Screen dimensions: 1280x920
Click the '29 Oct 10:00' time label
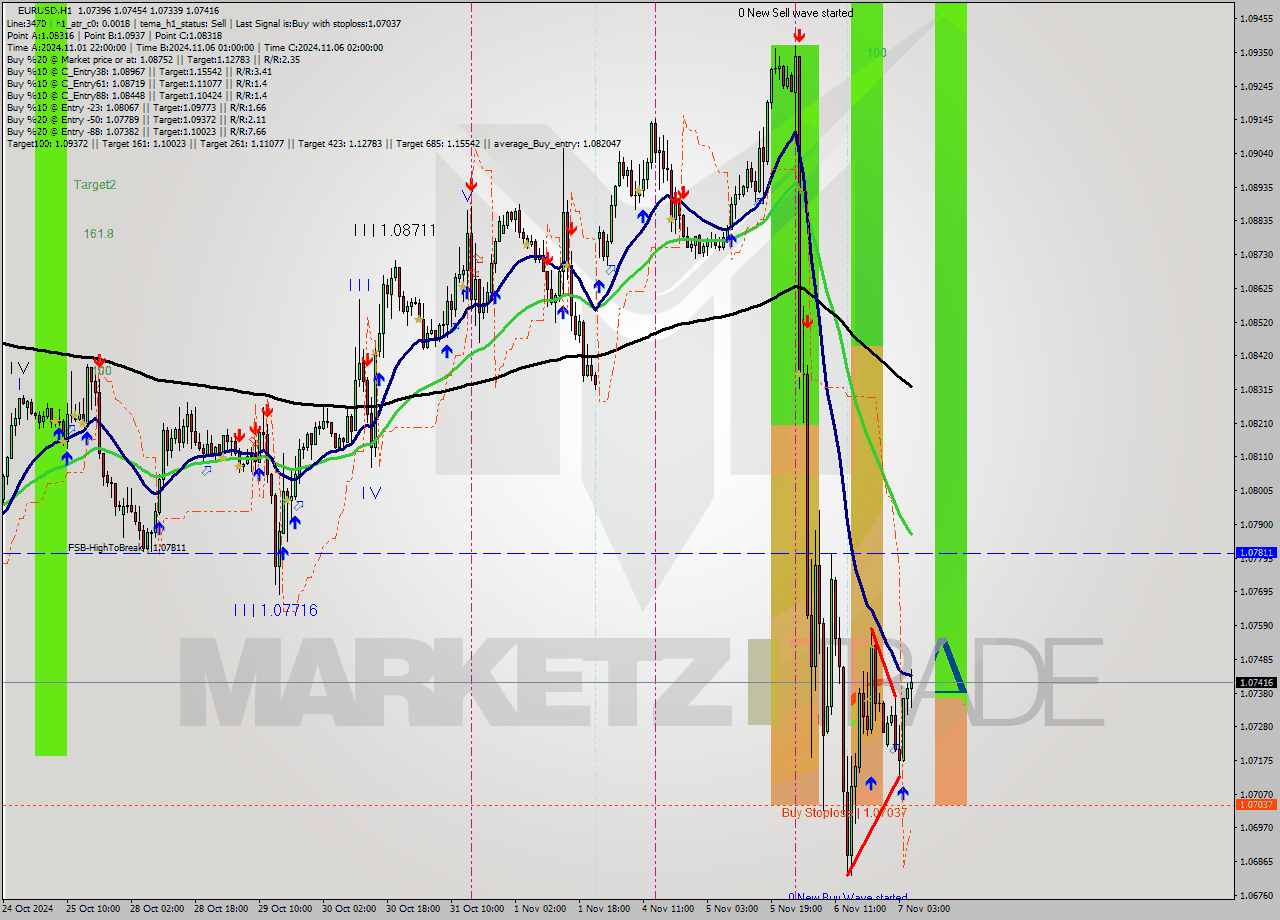287,909
